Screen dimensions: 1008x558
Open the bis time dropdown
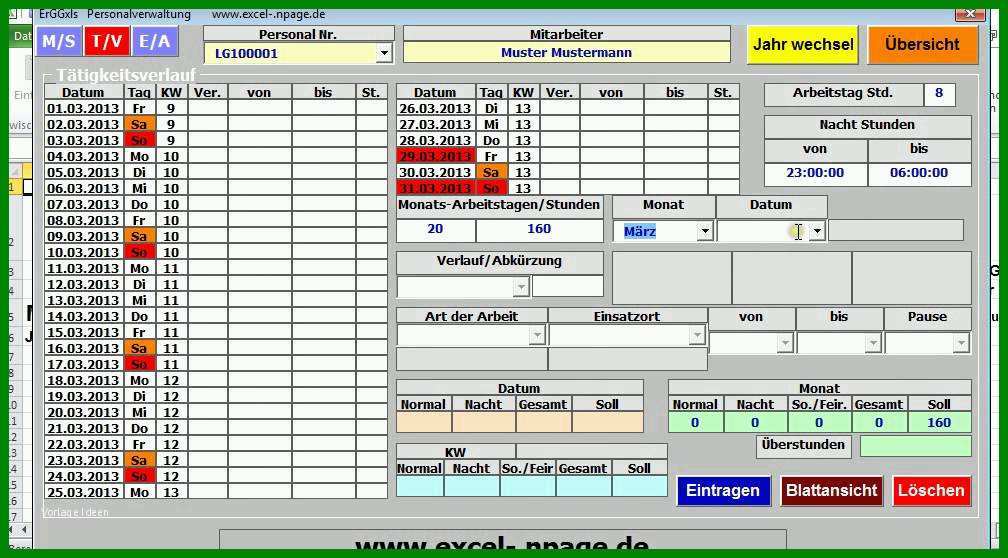(872, 344)
